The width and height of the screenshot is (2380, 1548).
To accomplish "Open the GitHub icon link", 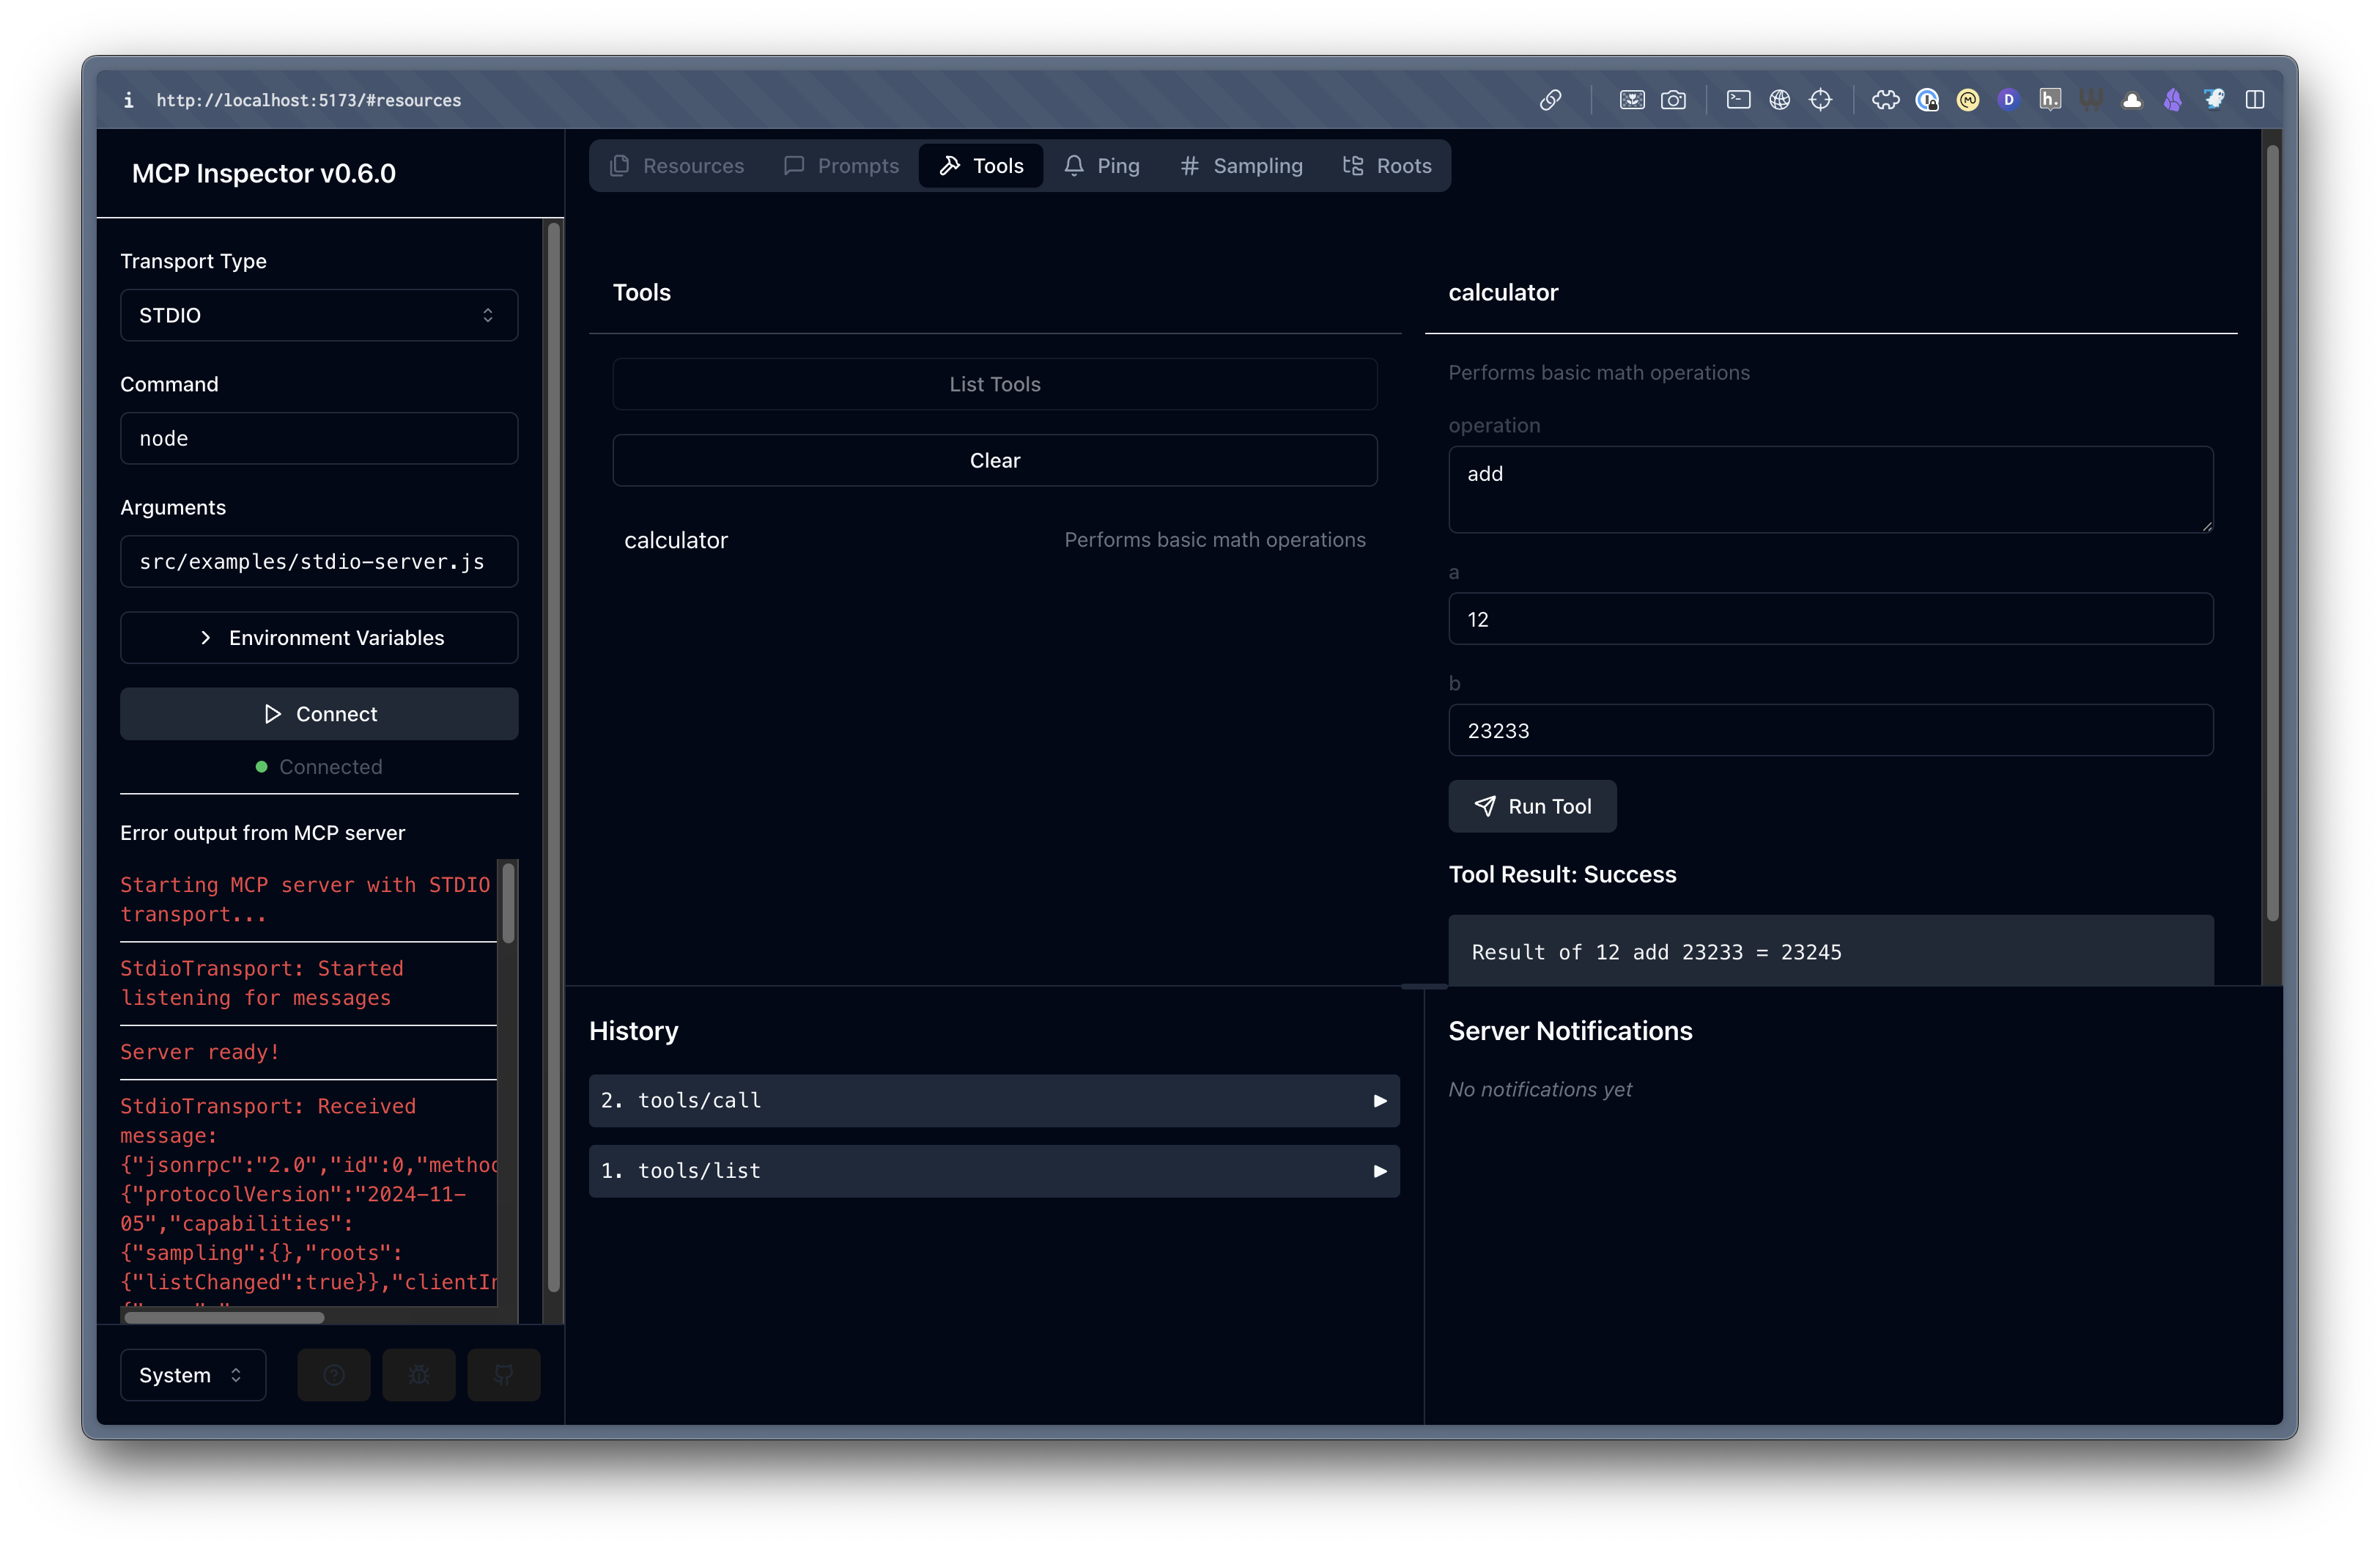I will 504,1375.
